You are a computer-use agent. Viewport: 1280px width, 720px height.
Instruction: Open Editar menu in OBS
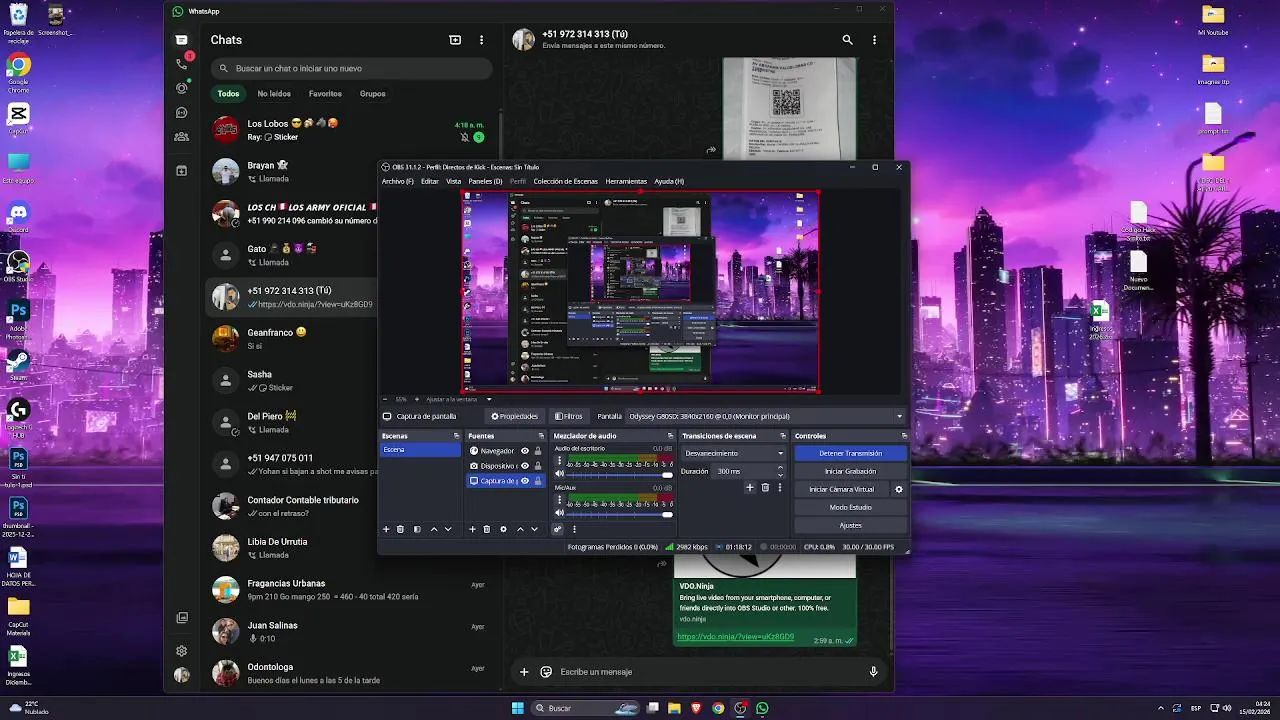(430, 181)
